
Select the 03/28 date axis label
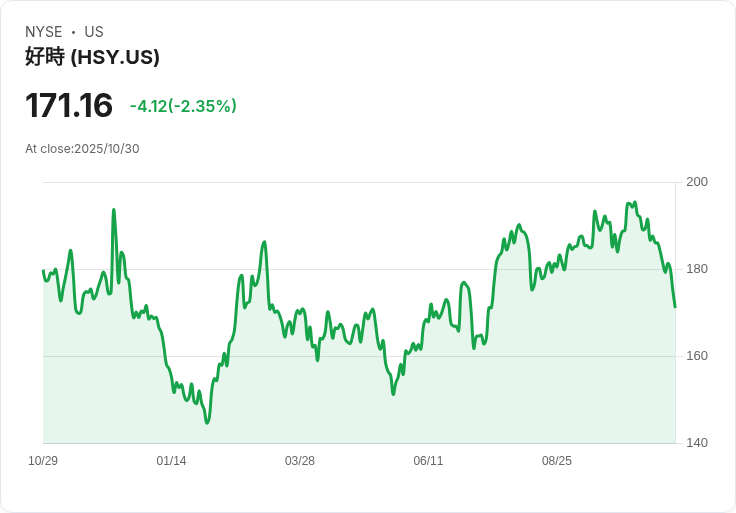(x=300, y=461)
